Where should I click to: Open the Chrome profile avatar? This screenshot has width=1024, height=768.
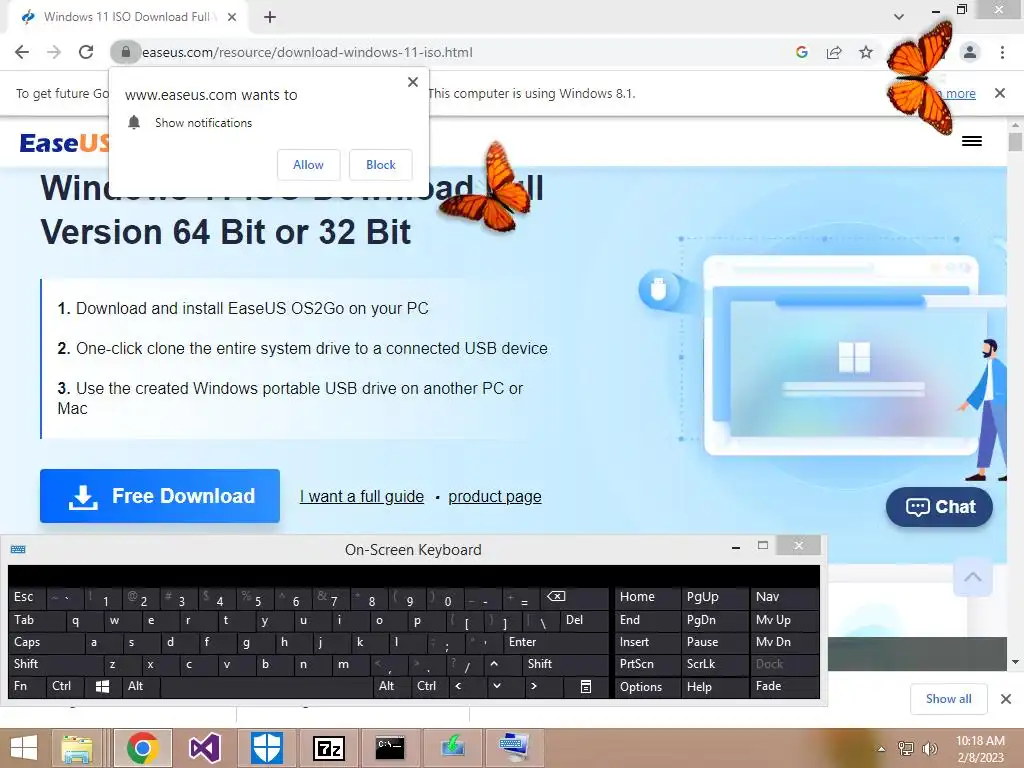970,52
